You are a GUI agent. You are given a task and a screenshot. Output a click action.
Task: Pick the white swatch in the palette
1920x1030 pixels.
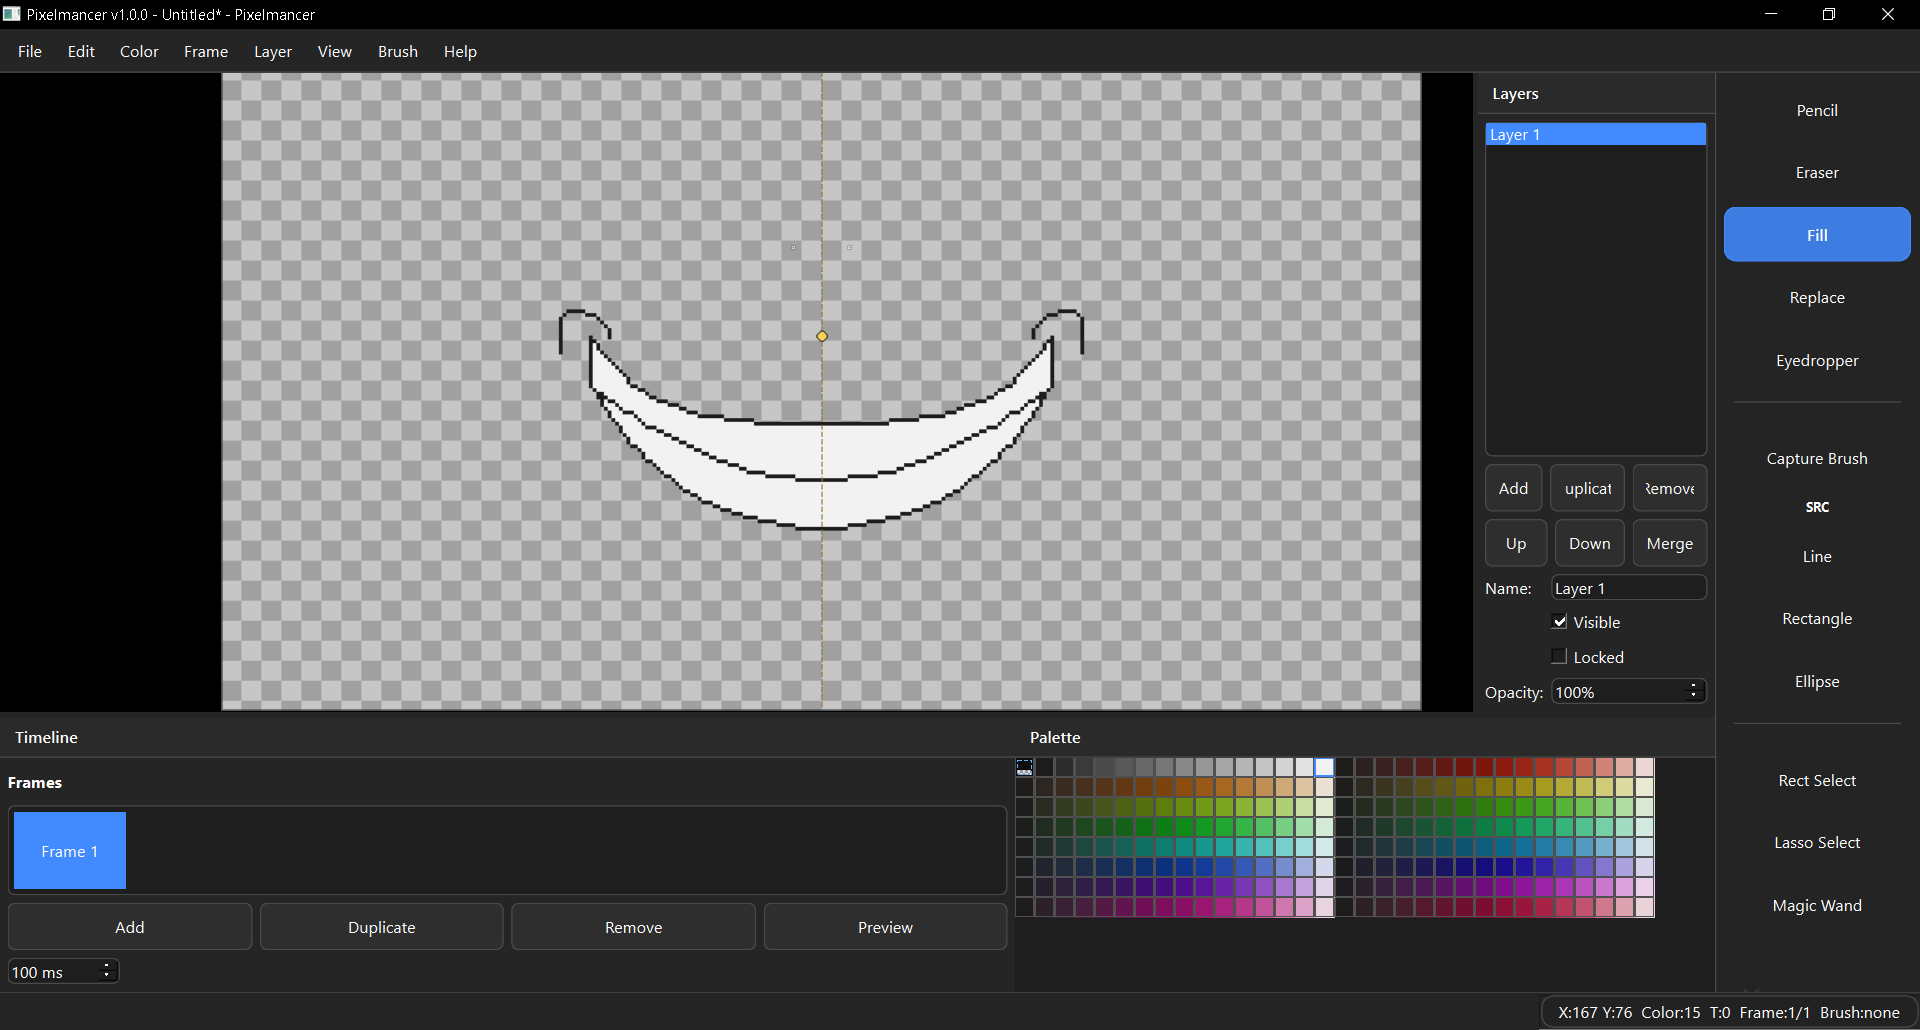1324,767
